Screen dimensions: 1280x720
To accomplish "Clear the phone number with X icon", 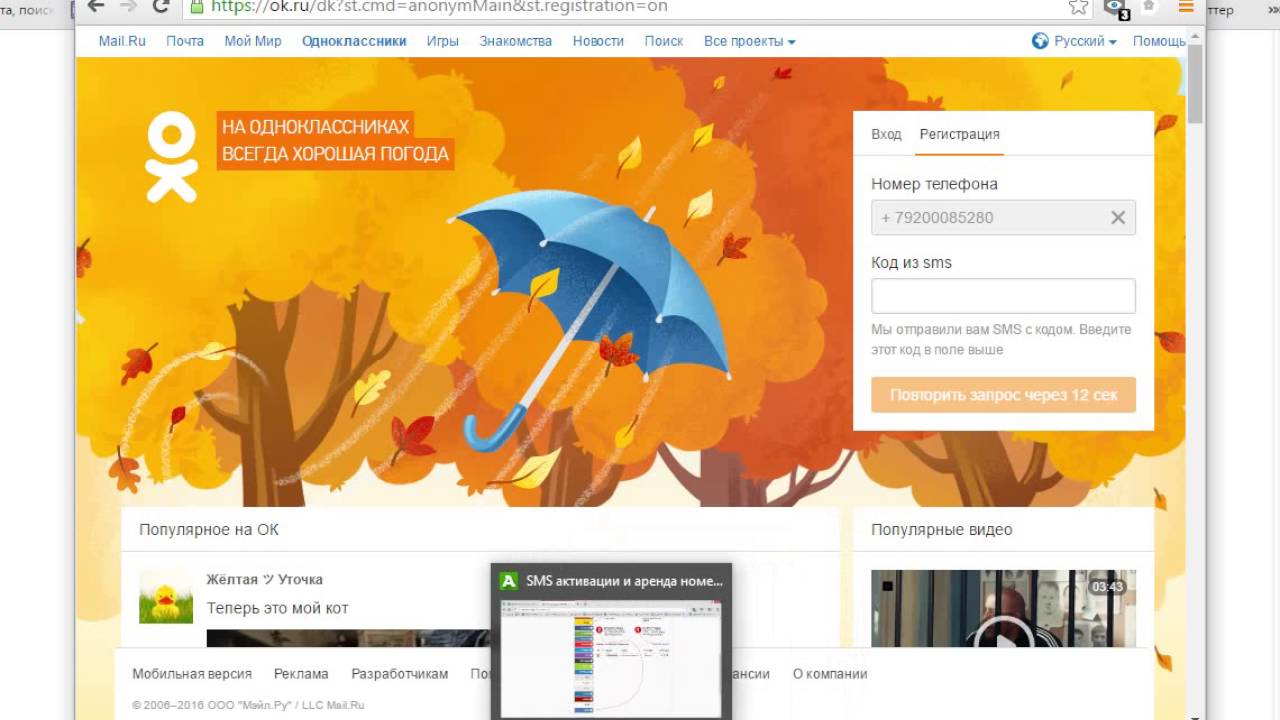I will coord(1118,218).
